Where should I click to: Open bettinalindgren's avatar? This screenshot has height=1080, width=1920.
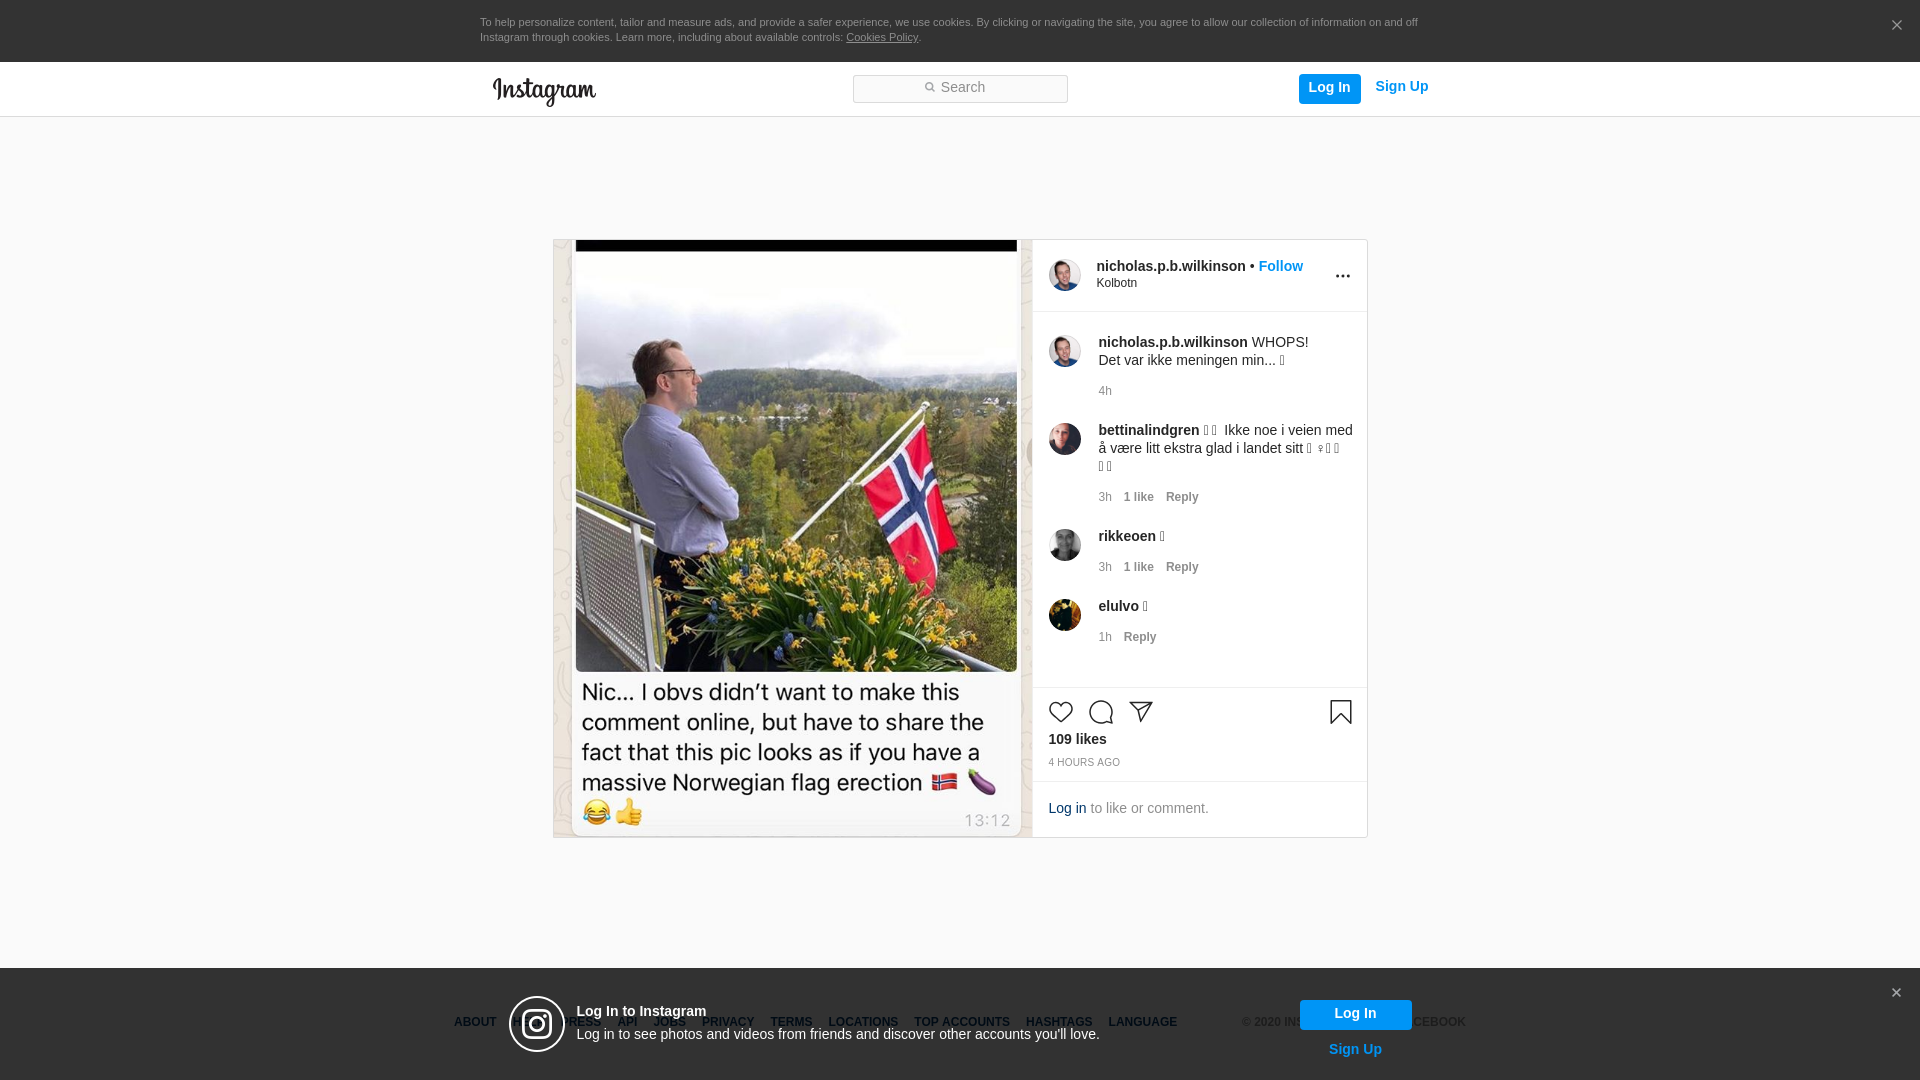click(x=1064, y=439)
